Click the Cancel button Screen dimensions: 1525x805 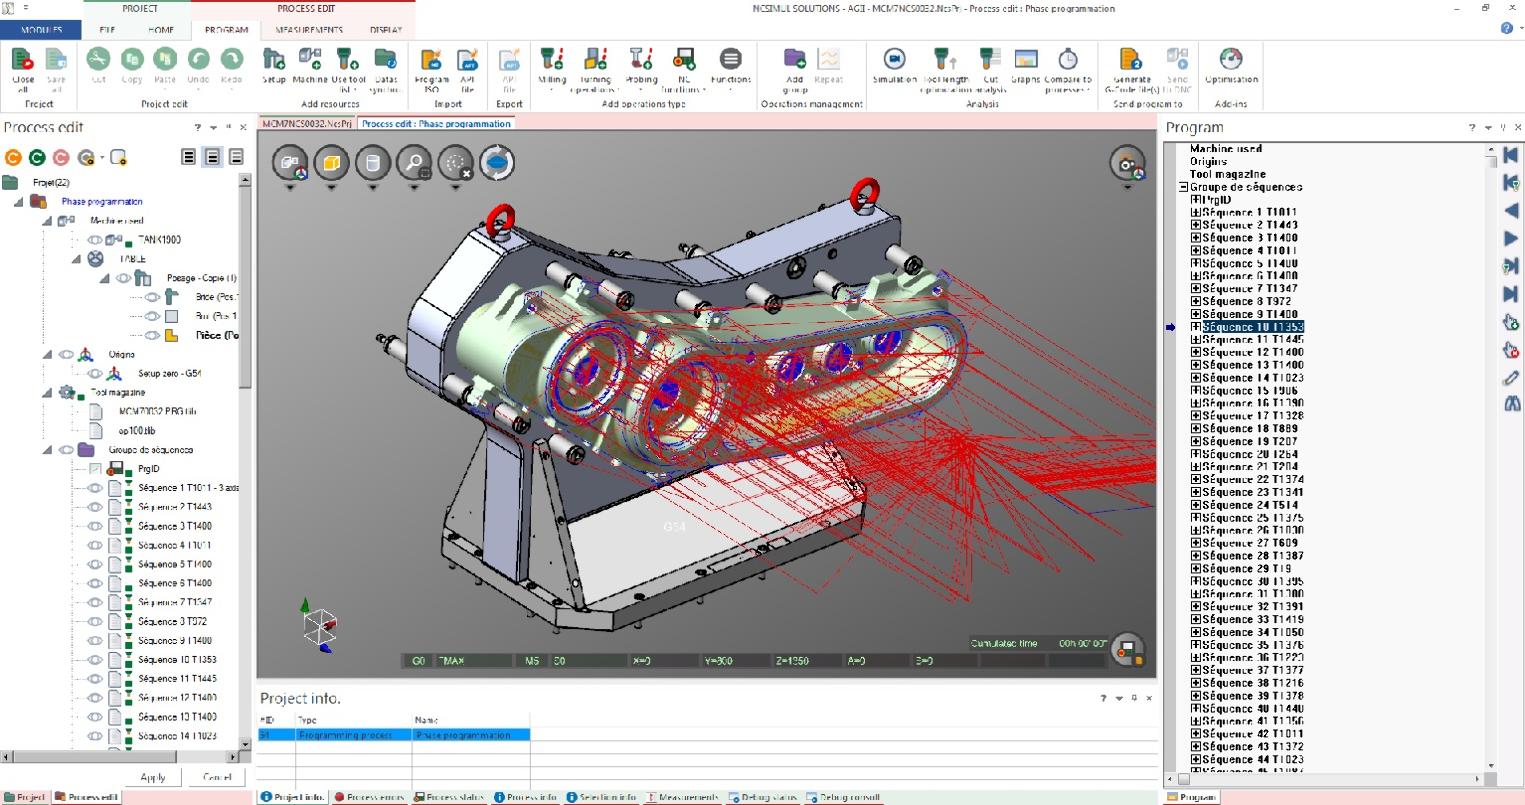[217, 777]
